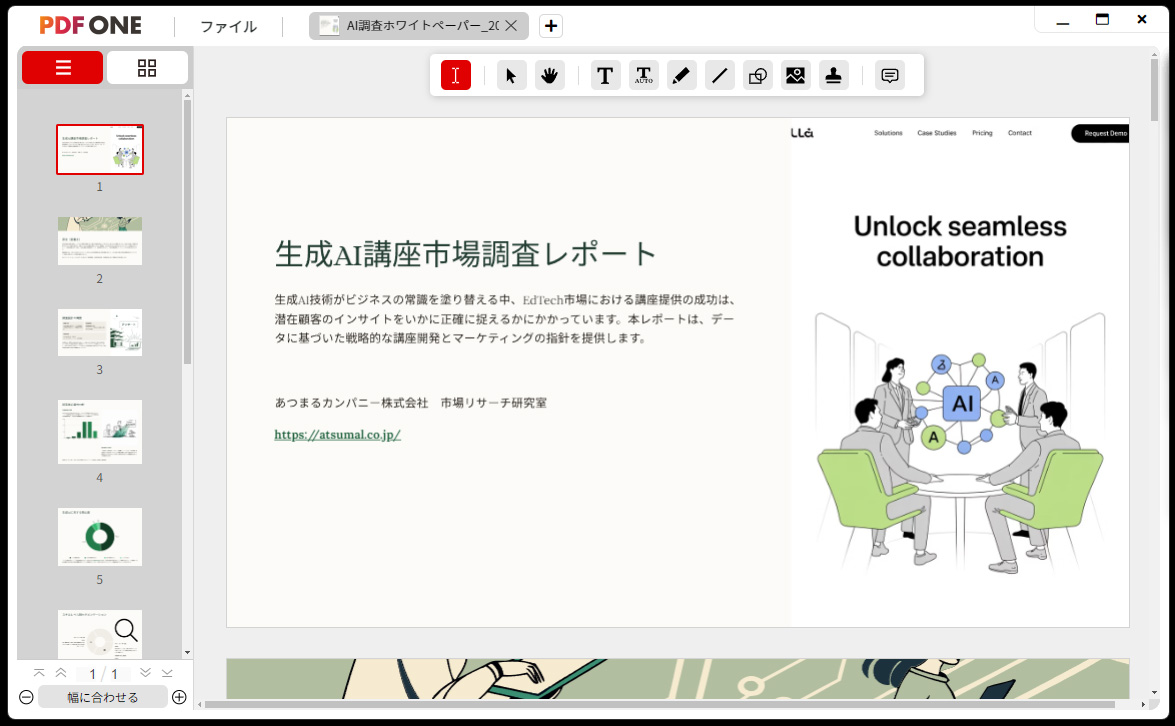Follow the atsumal.co.jp hyperlink
Screen dimensions: 1175x726
click(337, 434)
